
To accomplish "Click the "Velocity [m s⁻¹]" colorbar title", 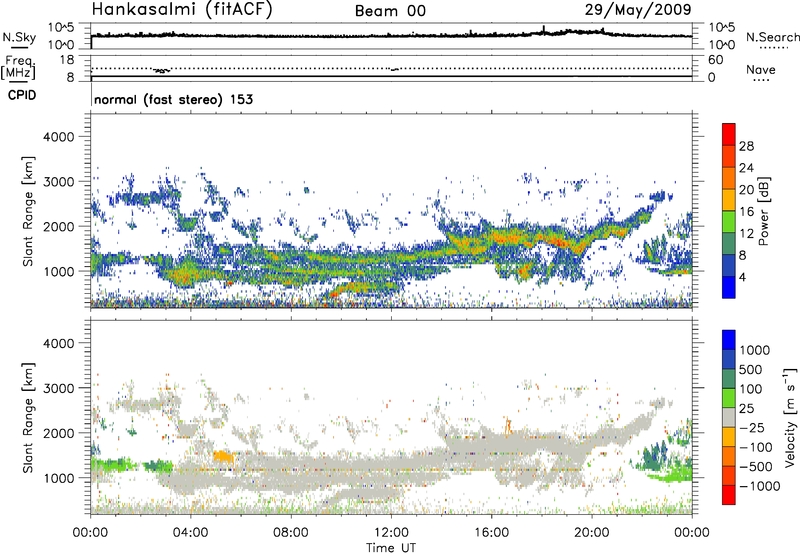I will click(790, 417).
